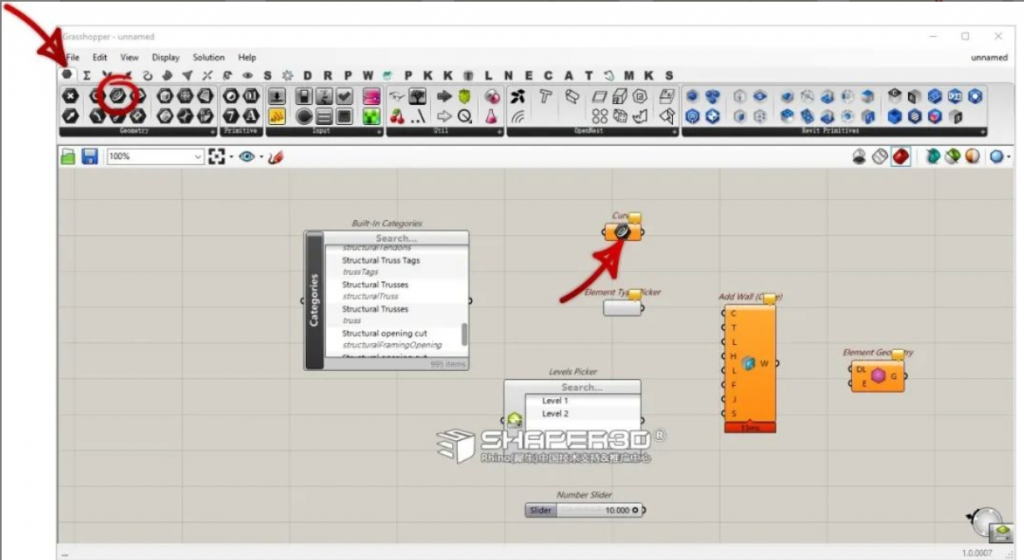This screenshot has height=560, width=1024.
Task: Click the Built-In Categories search field
Action: pyautogui.click(x=396, y=238)
